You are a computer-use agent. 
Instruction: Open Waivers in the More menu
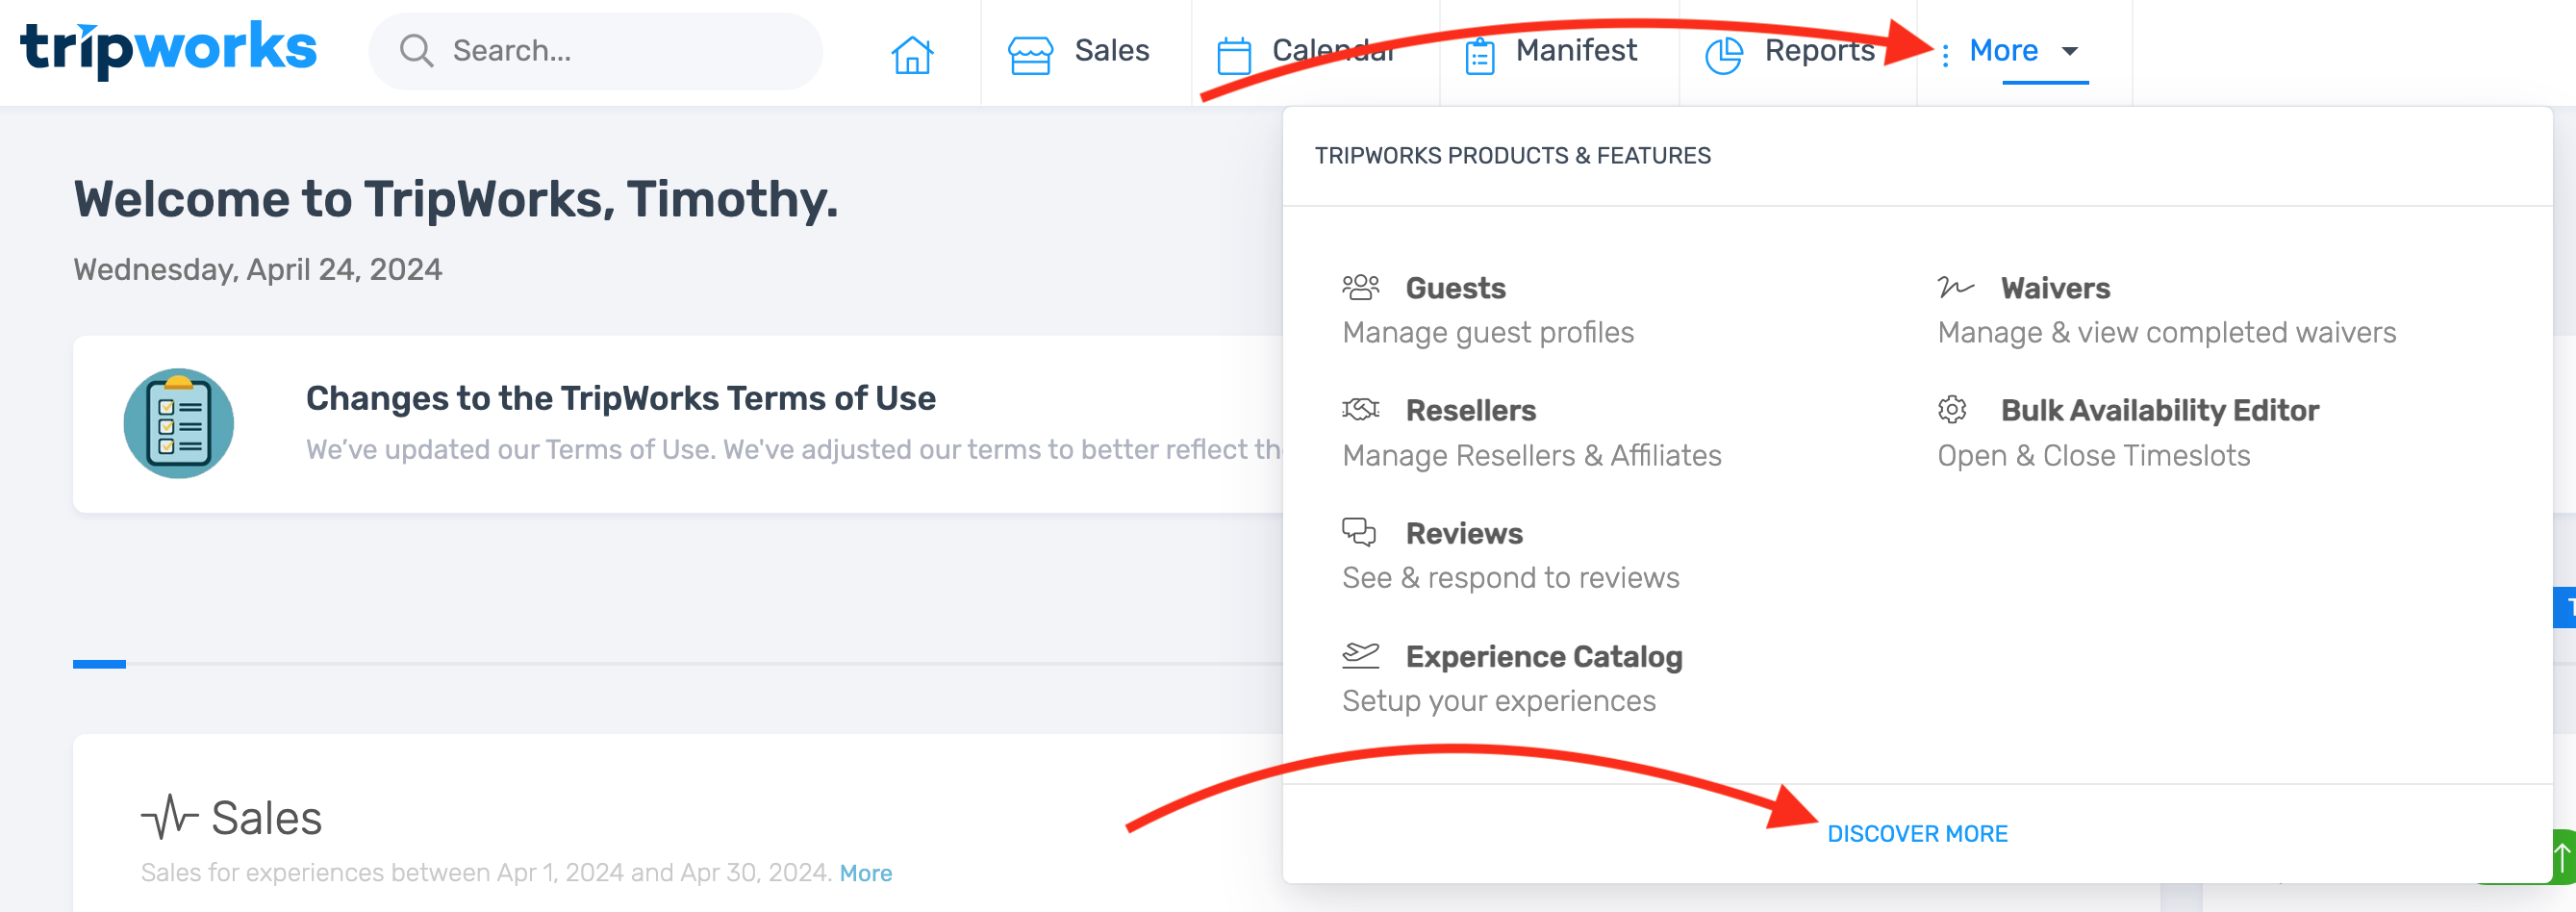click(2055, 288)
